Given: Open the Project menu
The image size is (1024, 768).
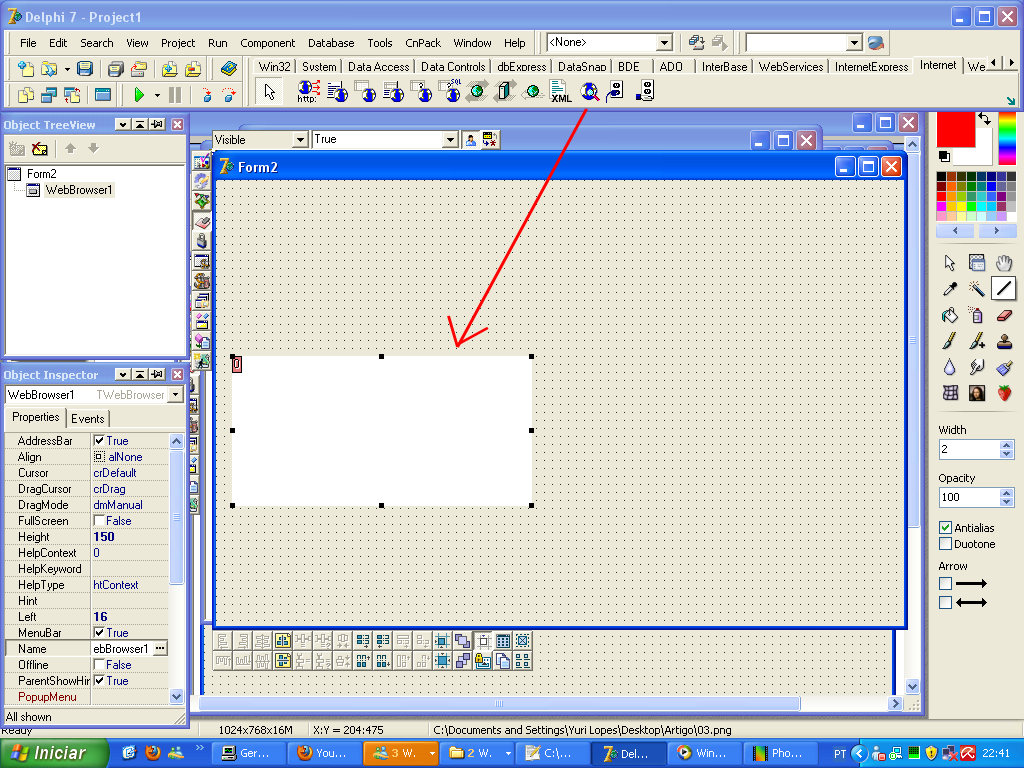Looking at the screenshot, I should point(178,43).
